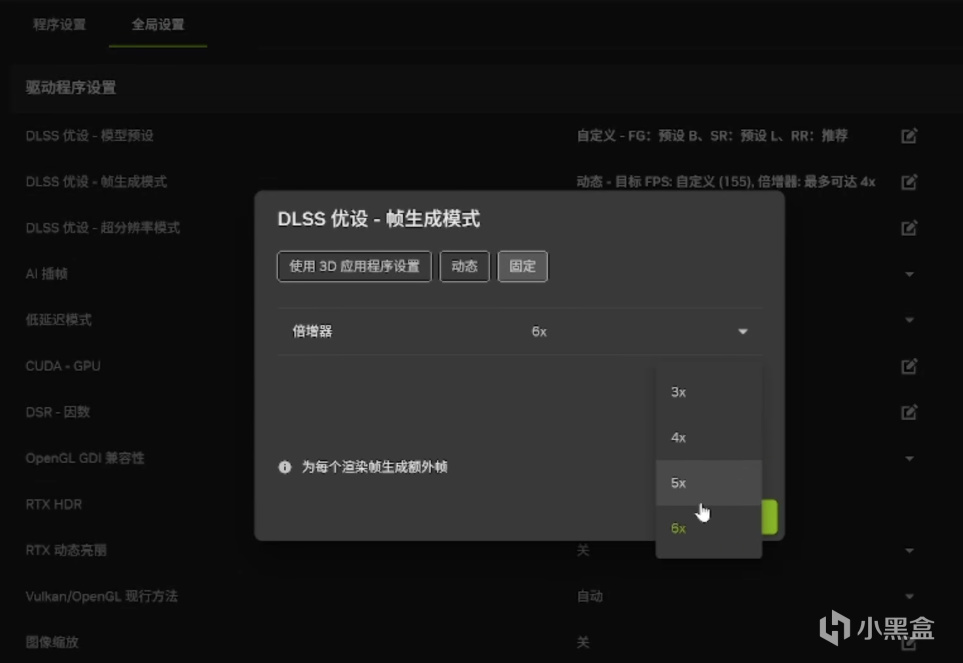Click the 图像缩放 row label
This screenshot has width=963, height=663.
[x=52, y=642]
